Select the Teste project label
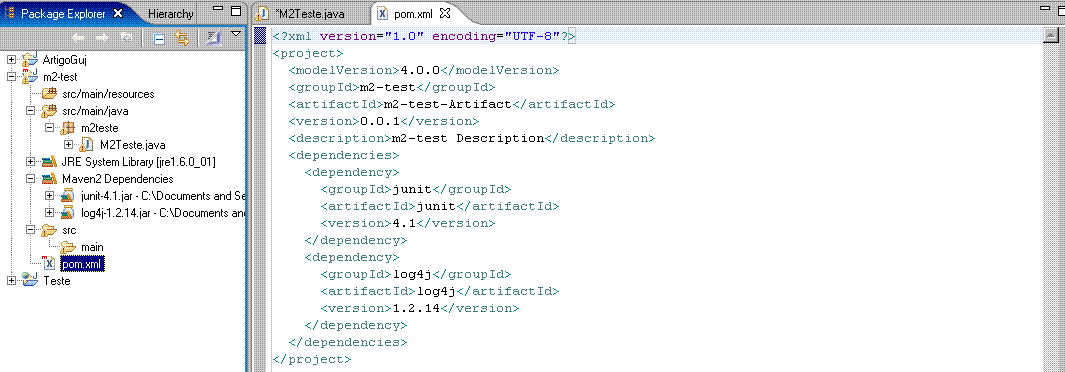1065x372 pixels. [56, 281]
